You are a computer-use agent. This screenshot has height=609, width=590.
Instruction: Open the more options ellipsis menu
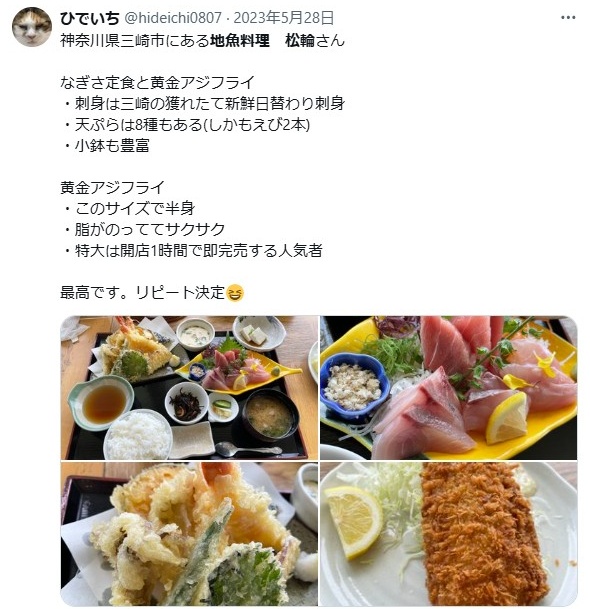click(568, 17)
